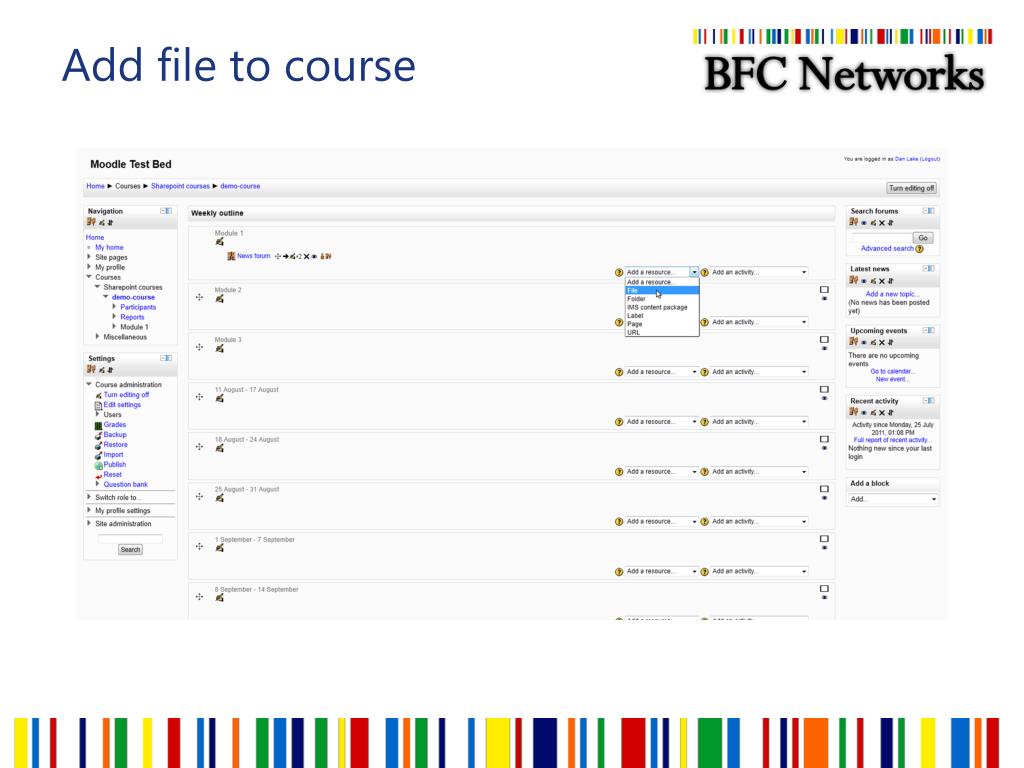Open the Add a block dropdown
This screenshot has width=1024, height=768.
[893, 500]
